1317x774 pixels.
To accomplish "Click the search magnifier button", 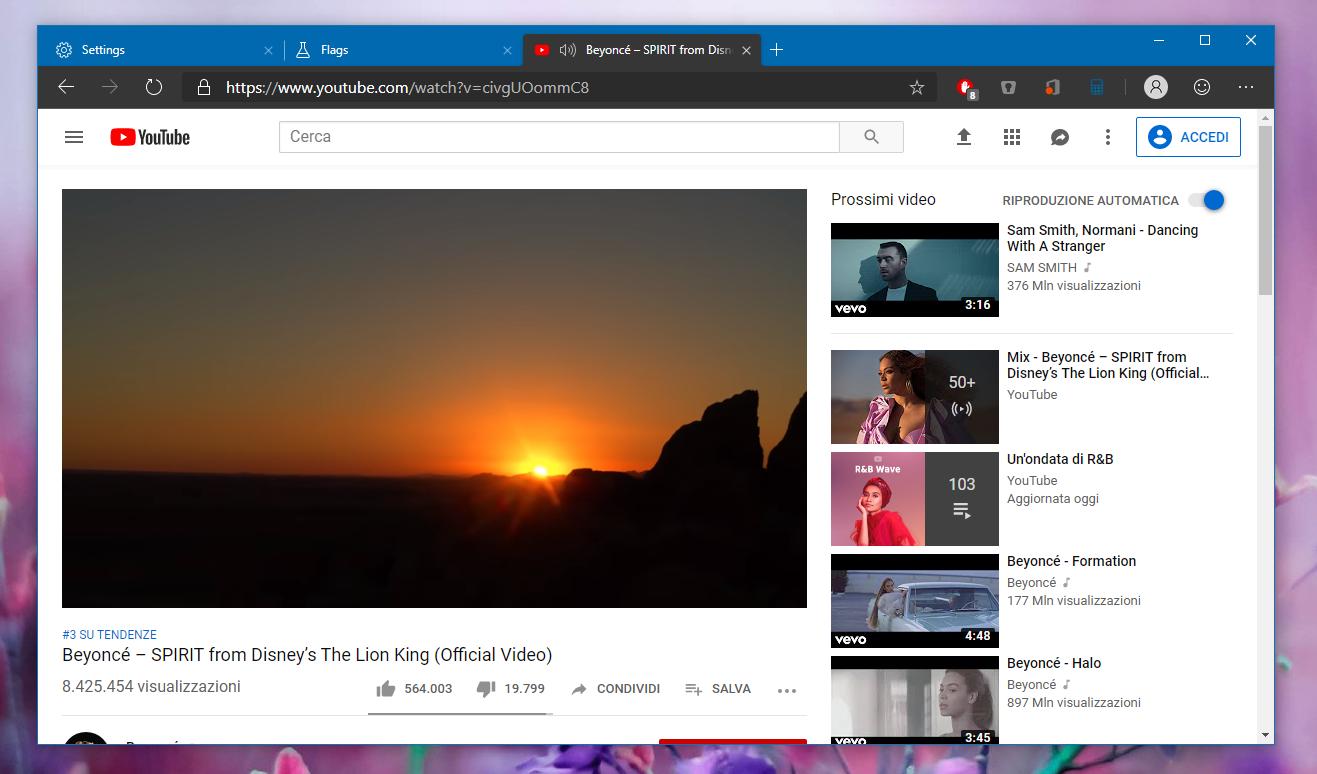I will coord(871,137).
